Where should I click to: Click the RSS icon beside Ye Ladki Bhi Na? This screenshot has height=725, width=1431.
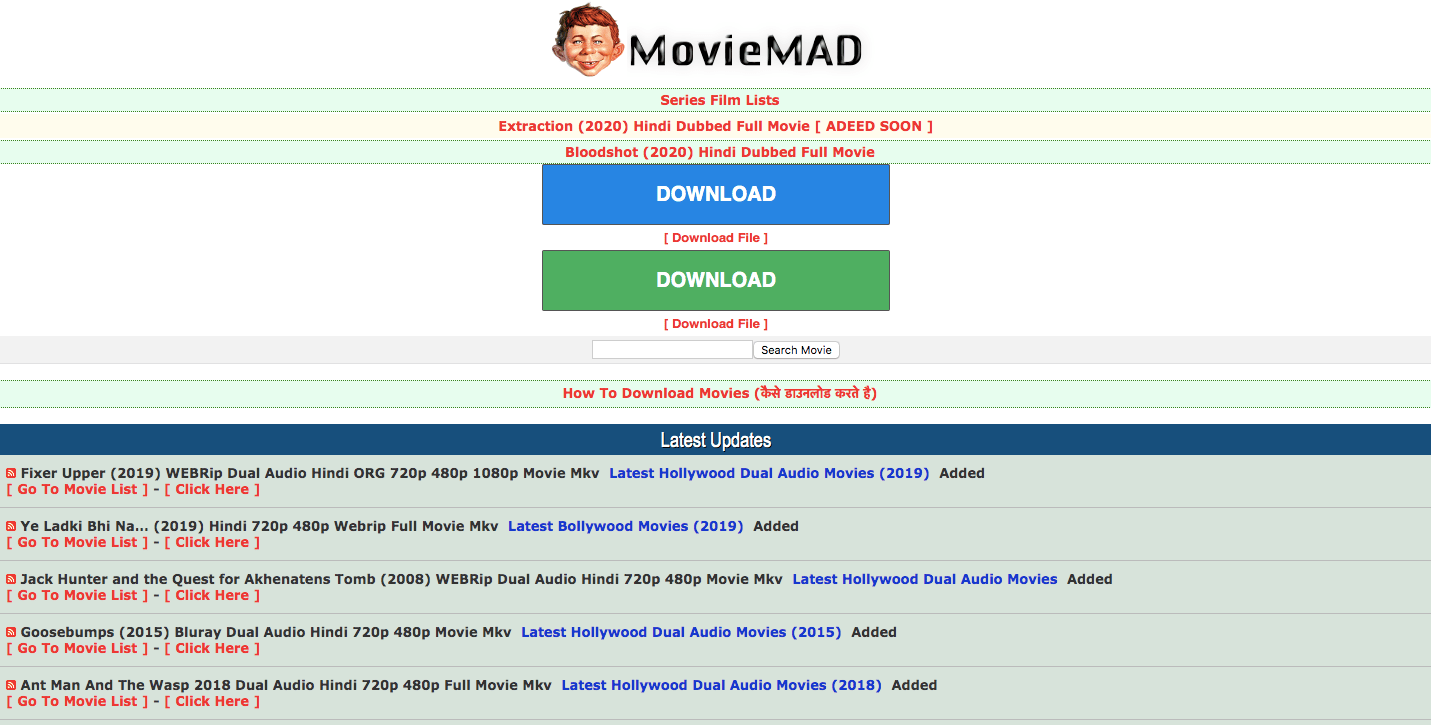tap(10, 525)
